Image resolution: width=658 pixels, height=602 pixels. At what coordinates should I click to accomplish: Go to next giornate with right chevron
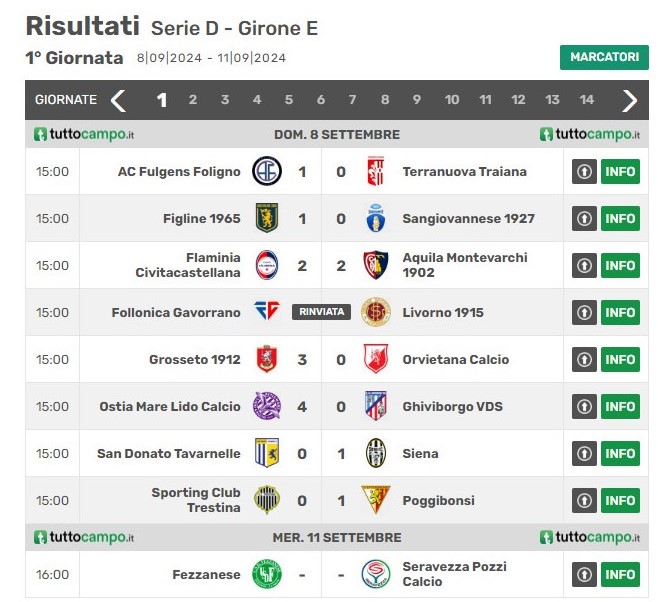tap(629, 100)
